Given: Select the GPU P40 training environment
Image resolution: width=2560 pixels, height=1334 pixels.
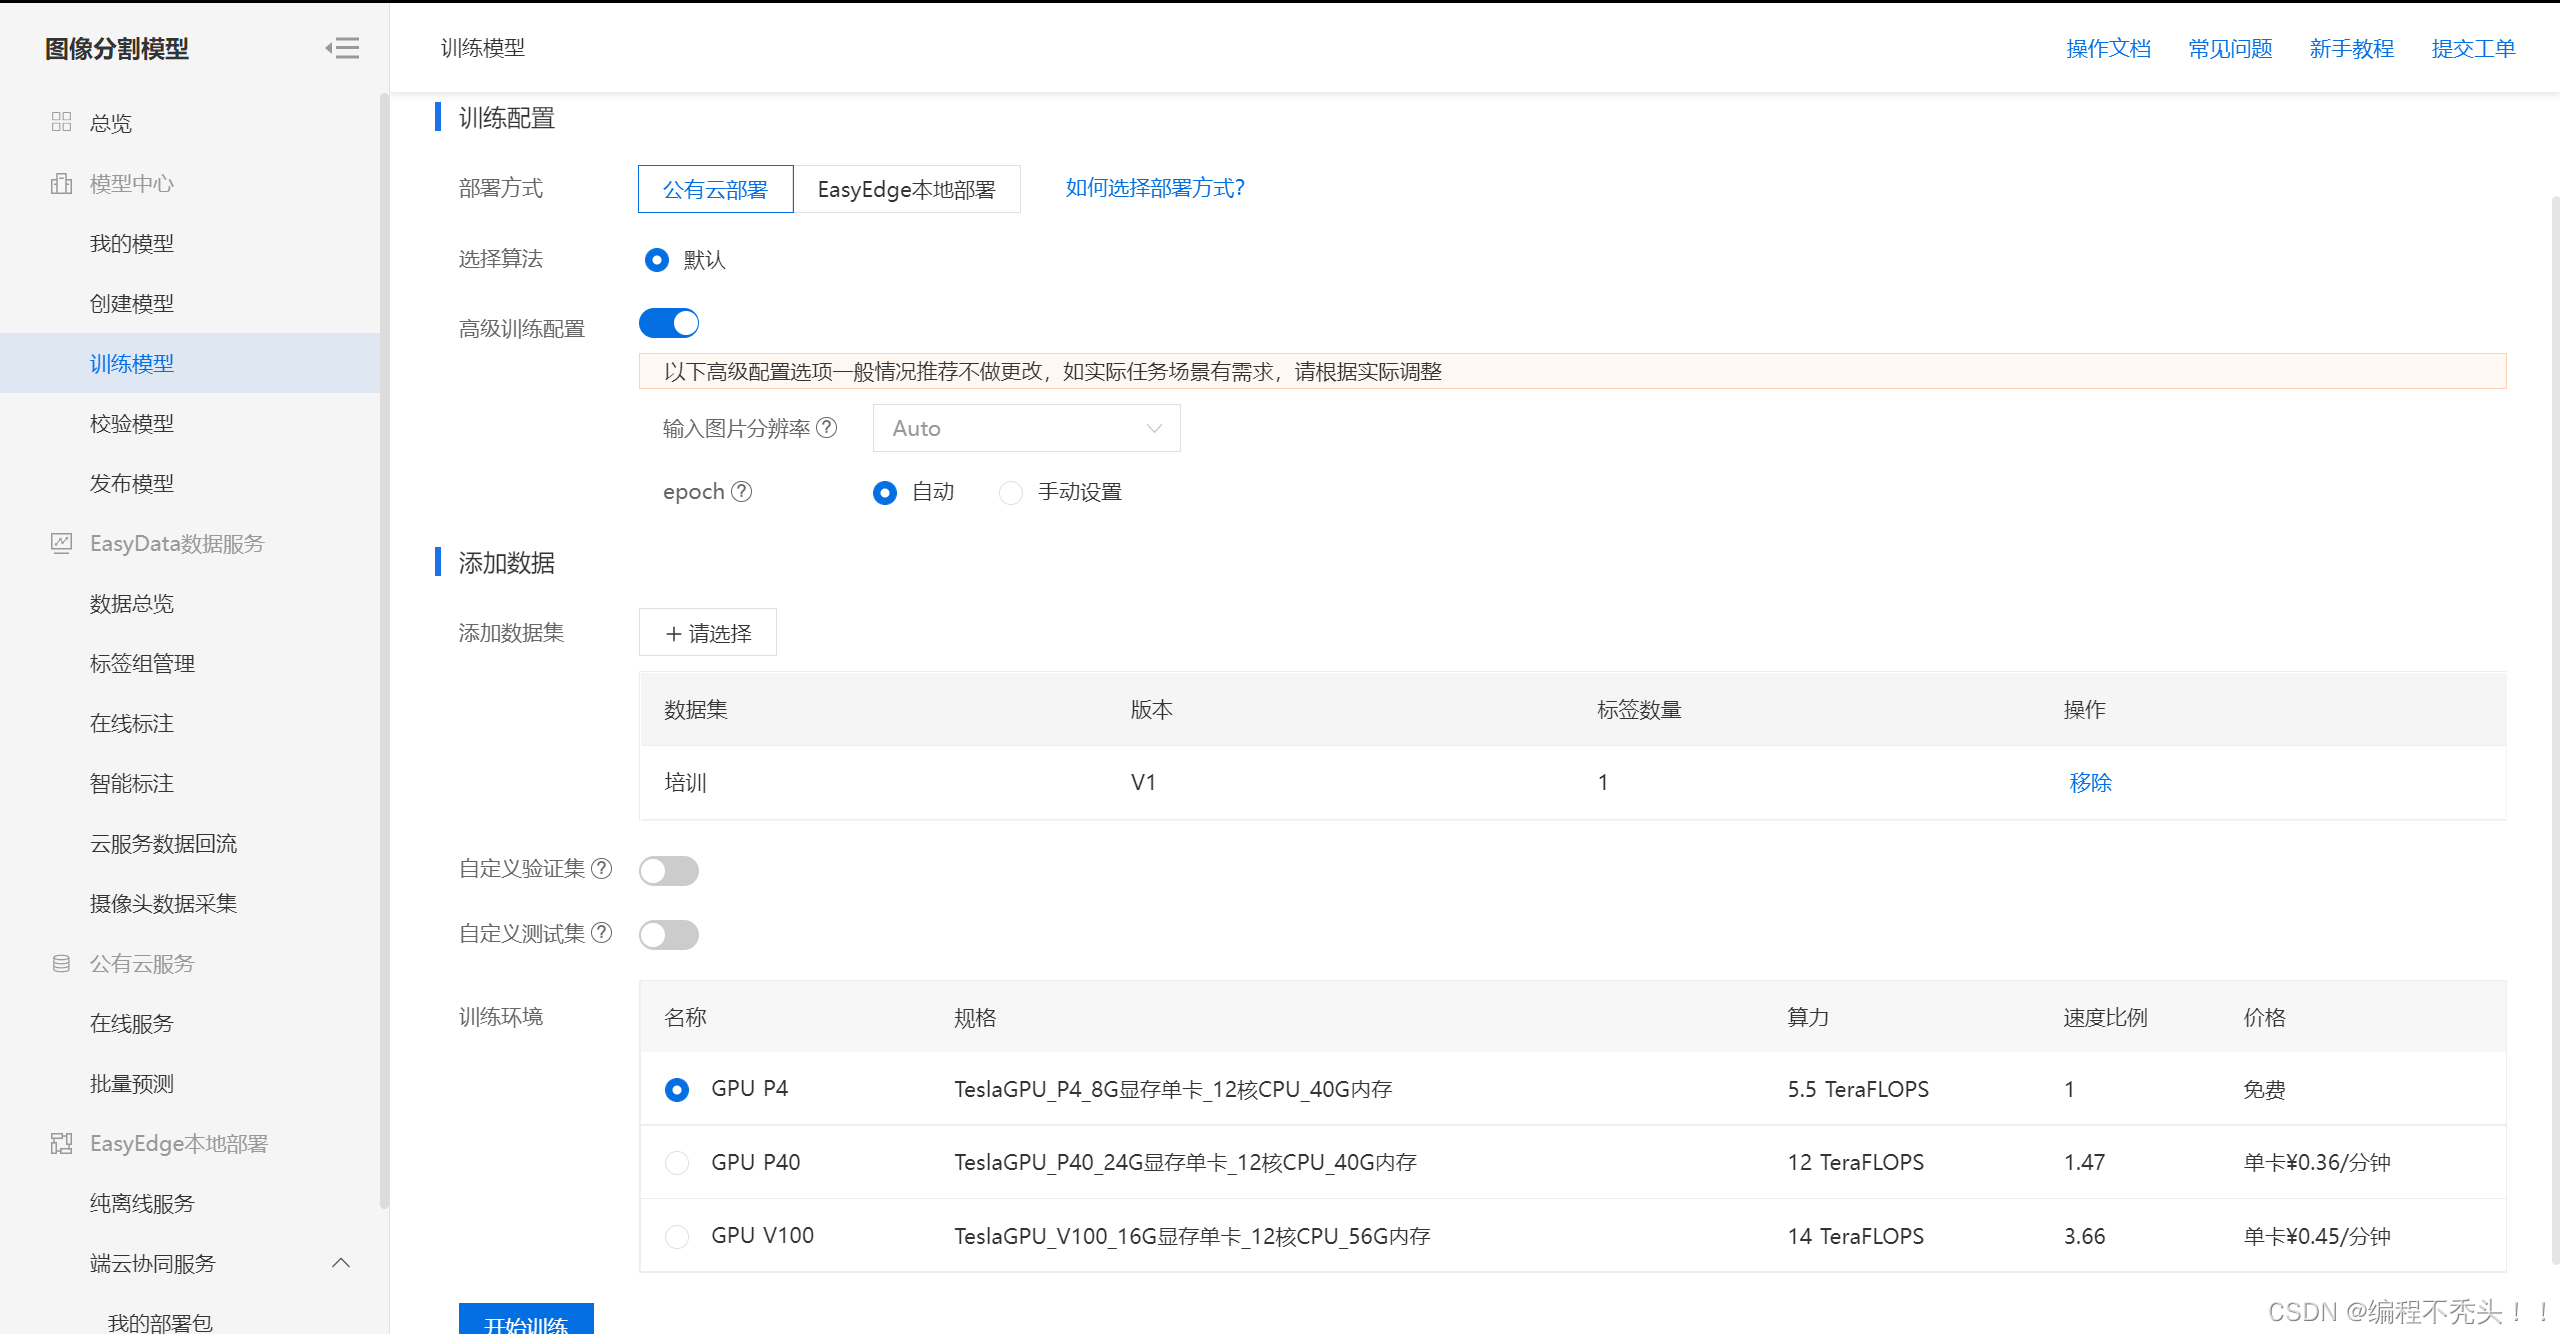Looking at the screenshot, I should (x=677, y=1162).
